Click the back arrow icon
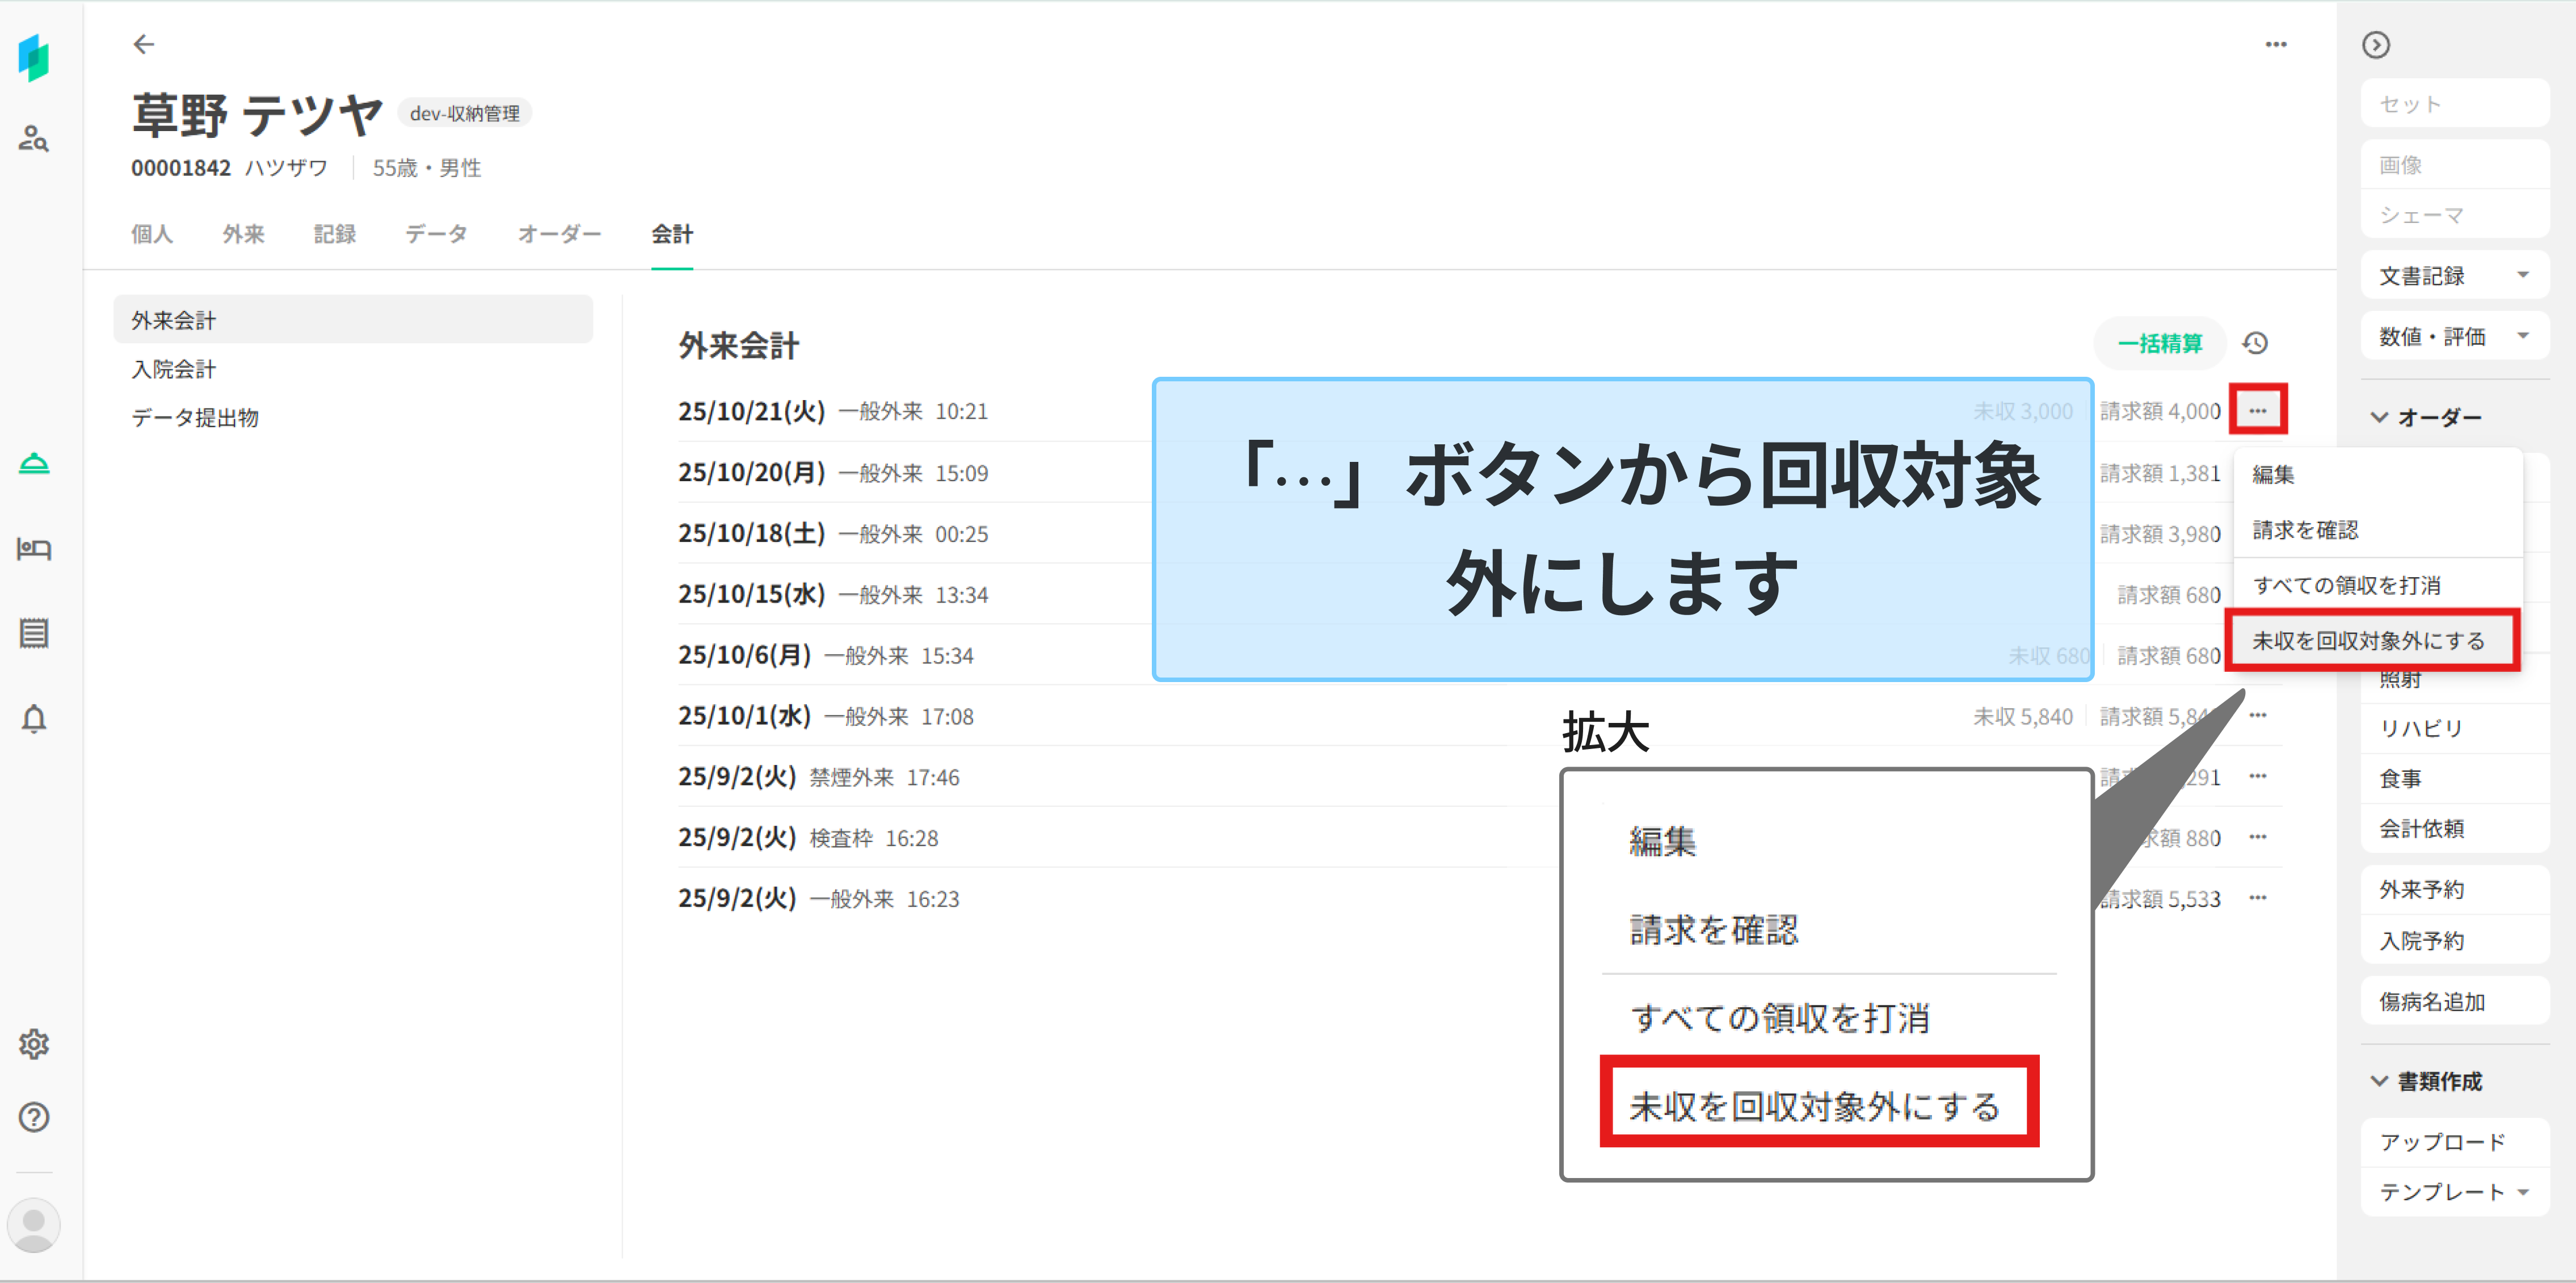 pyautogui.click(x=144, y=44)
